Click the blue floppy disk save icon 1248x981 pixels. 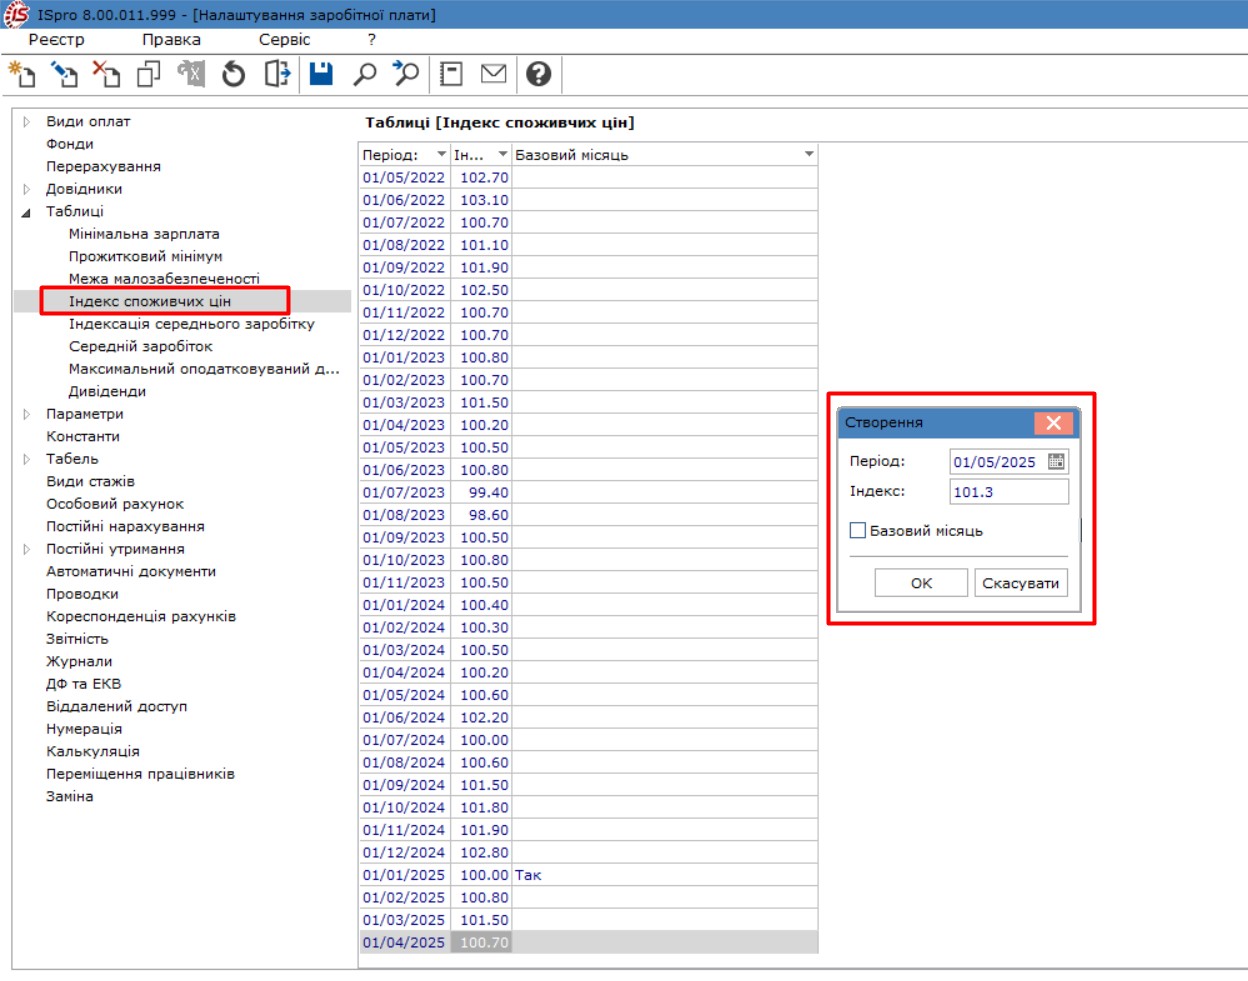[x=321, y=74]
